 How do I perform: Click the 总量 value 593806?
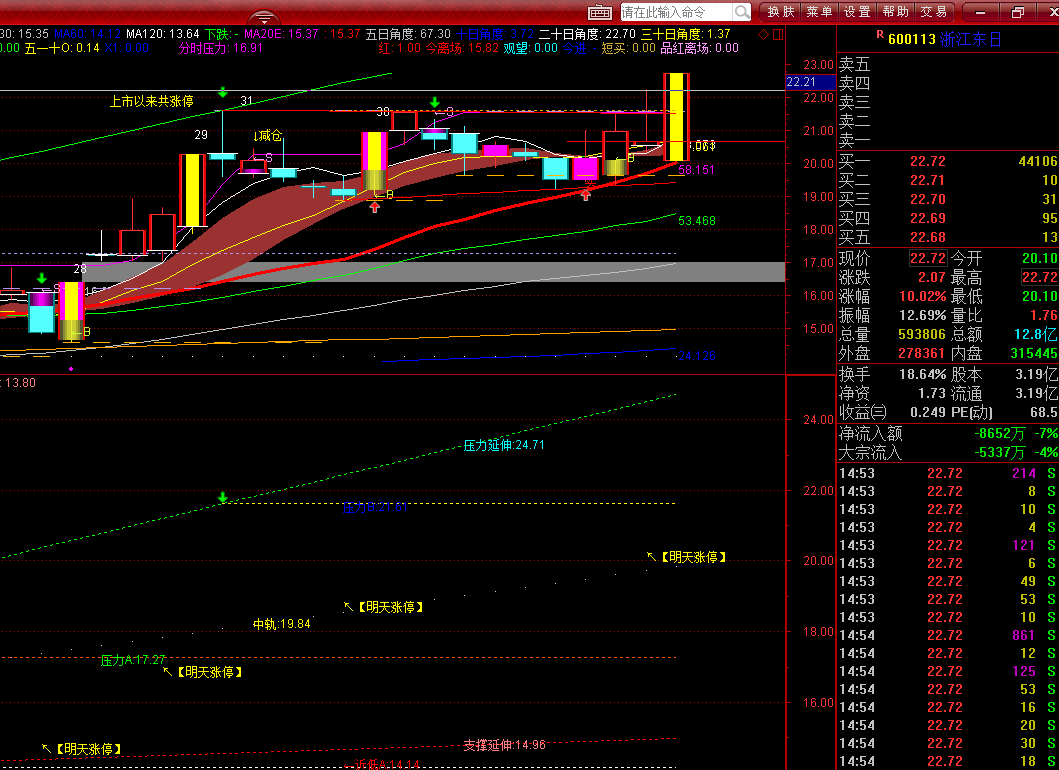tap(922, 334)
